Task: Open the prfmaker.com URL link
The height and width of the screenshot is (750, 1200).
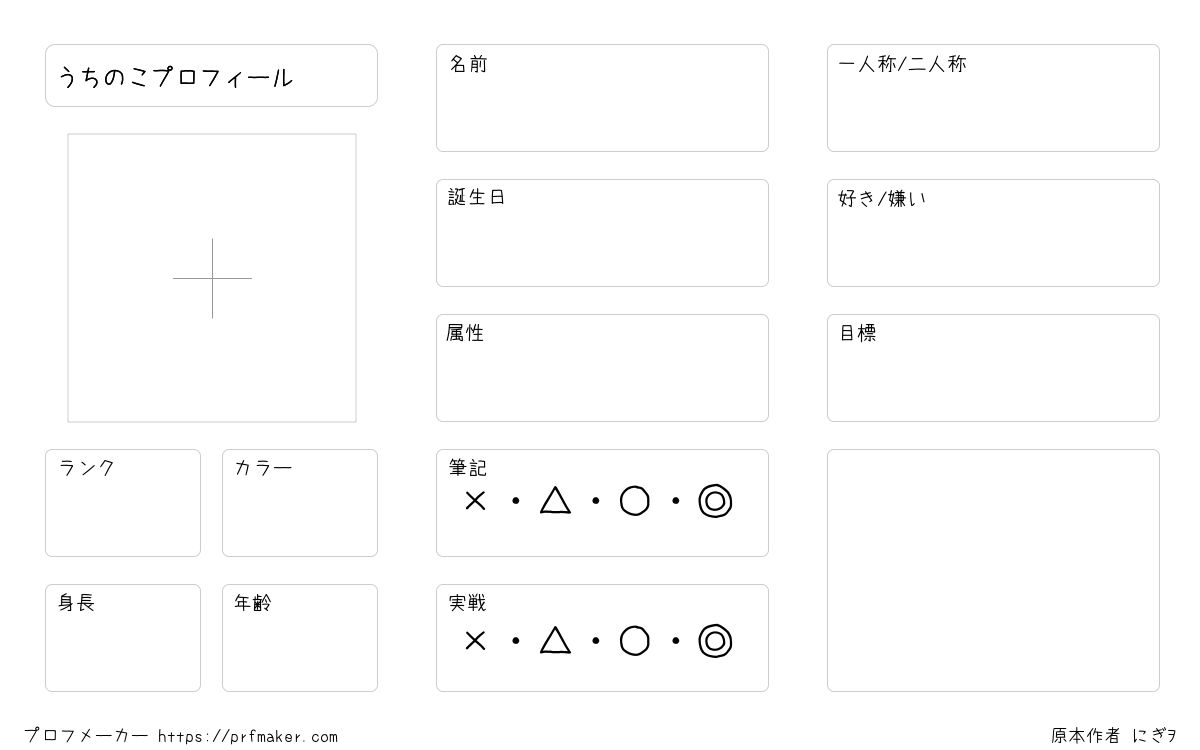Action: click(248, 737)
